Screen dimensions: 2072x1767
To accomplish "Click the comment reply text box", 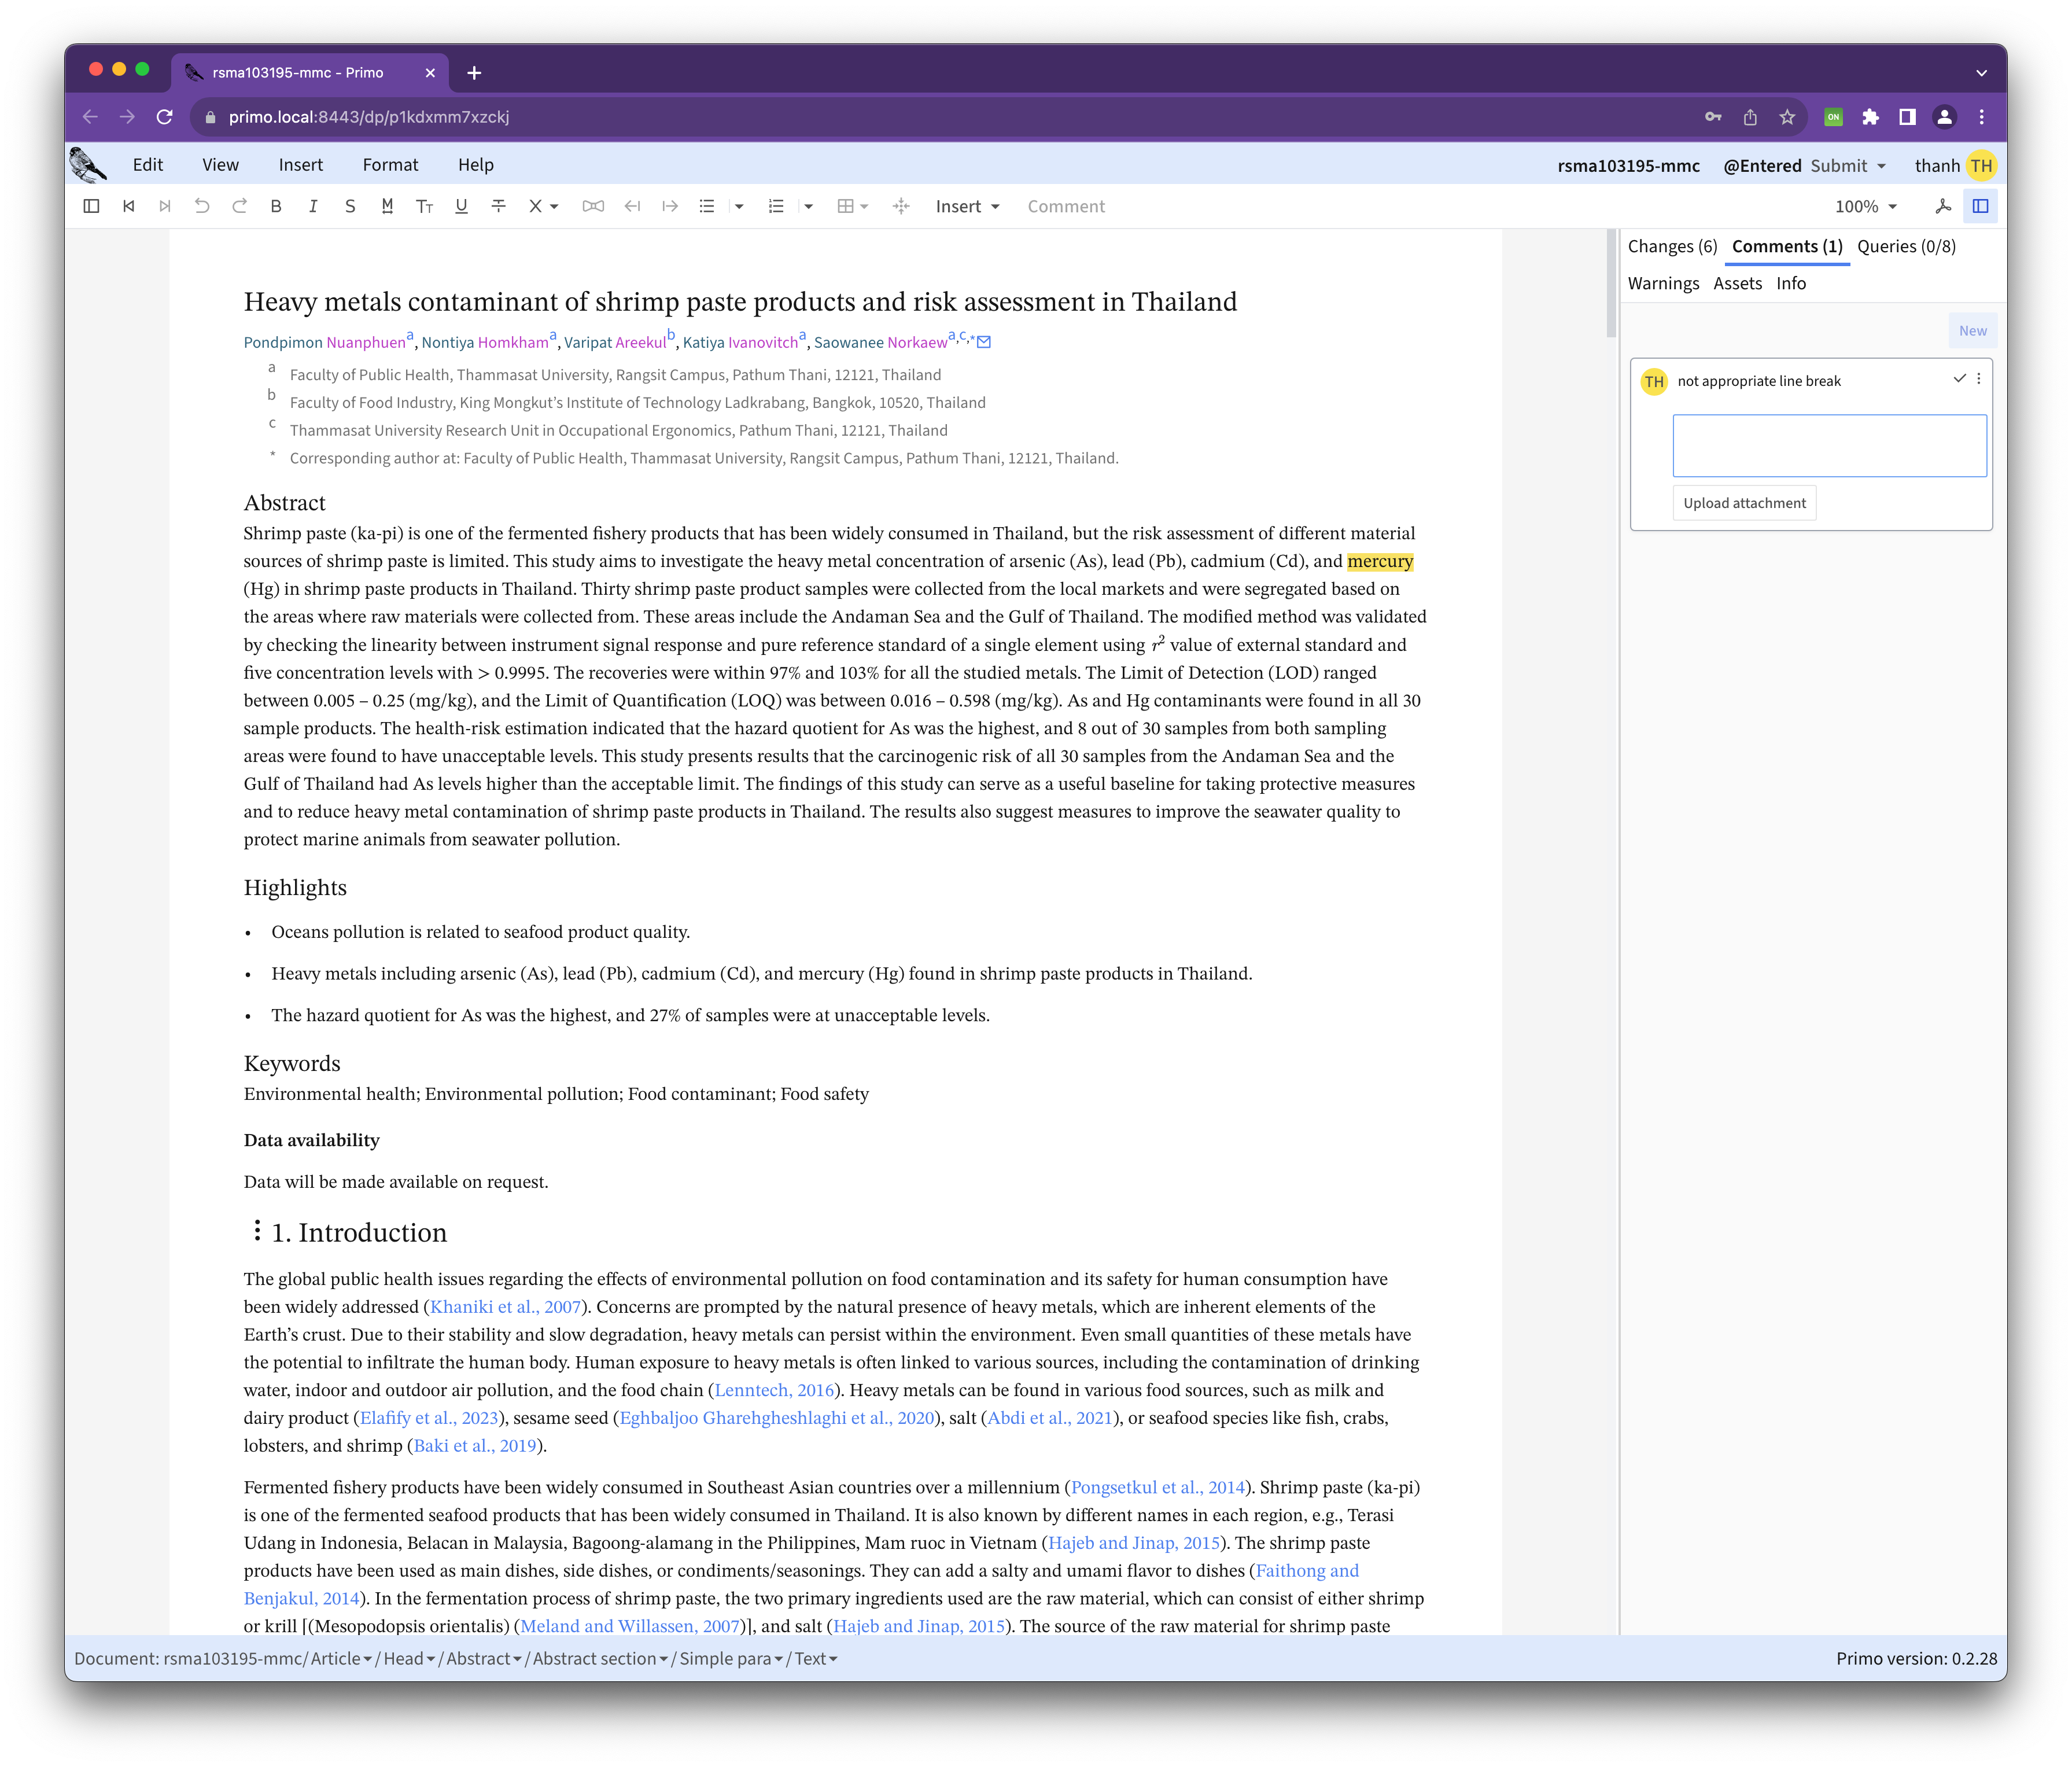I will pos(1829,446).
